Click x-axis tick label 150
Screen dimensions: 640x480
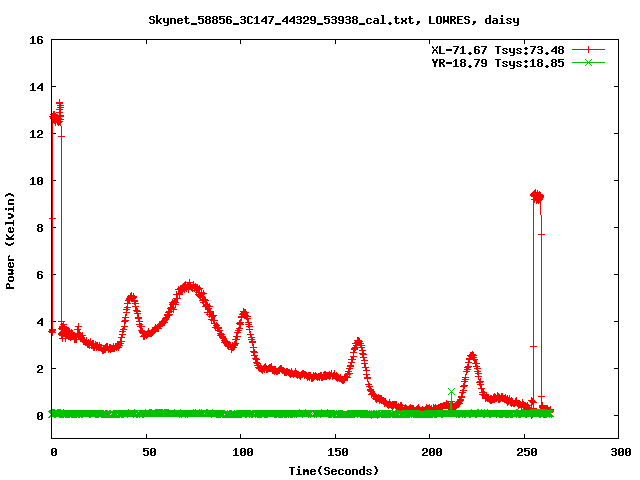click(x=337, y=452)
